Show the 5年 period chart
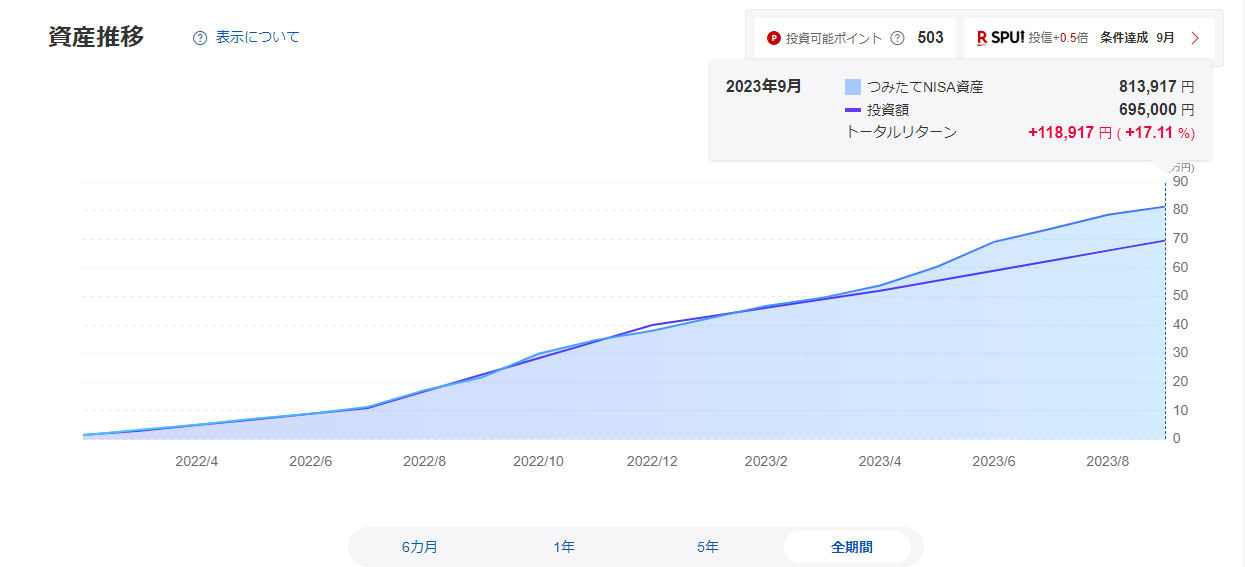Viewport: 1245px width, 567px height. (x=708, y=547)
